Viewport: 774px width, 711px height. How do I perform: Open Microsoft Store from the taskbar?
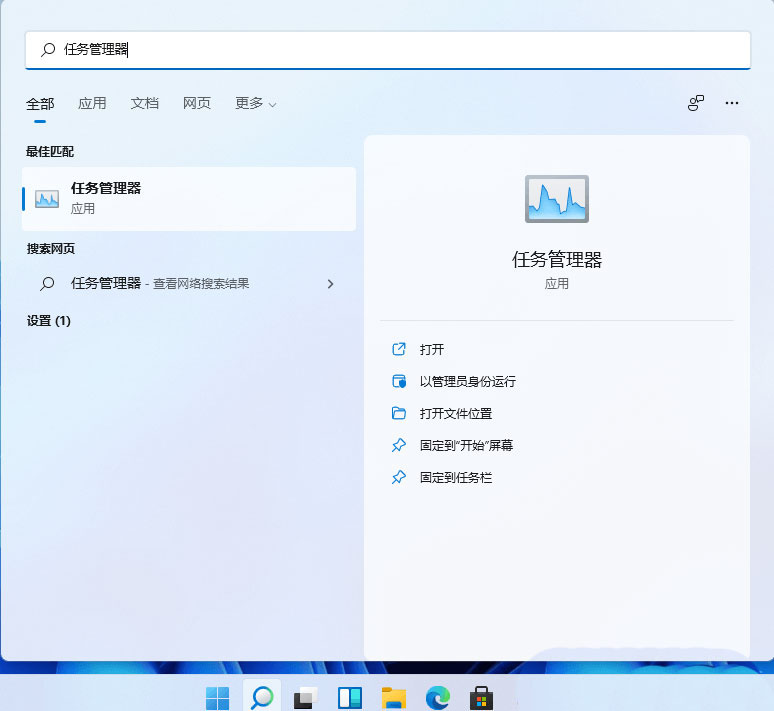tap(481, 698)
